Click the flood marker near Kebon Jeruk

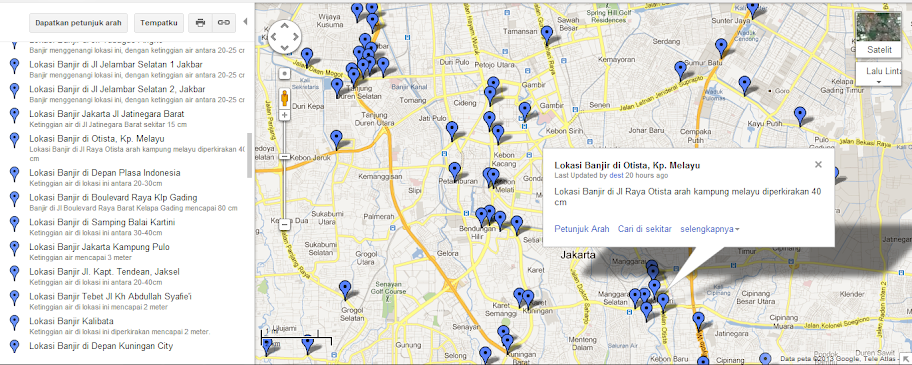(x=336, y=140)
